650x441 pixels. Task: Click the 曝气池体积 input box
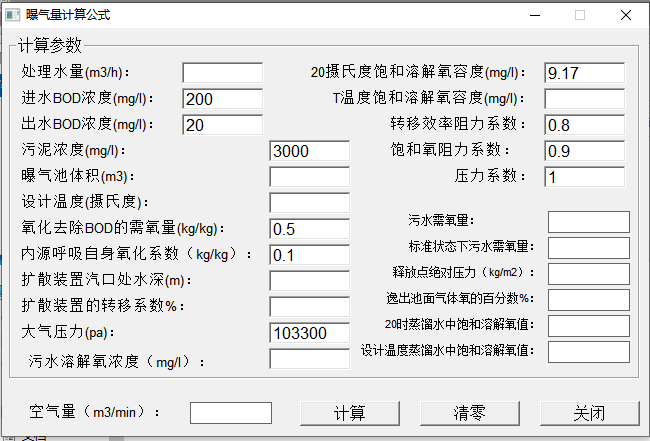tap(309, 177)
